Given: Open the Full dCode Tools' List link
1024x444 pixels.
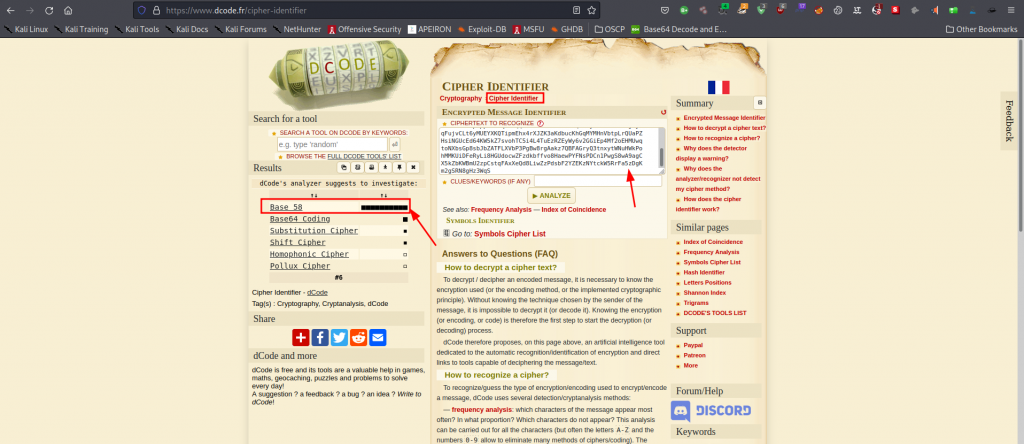Looking at the screenshot, I should [364, 157].
